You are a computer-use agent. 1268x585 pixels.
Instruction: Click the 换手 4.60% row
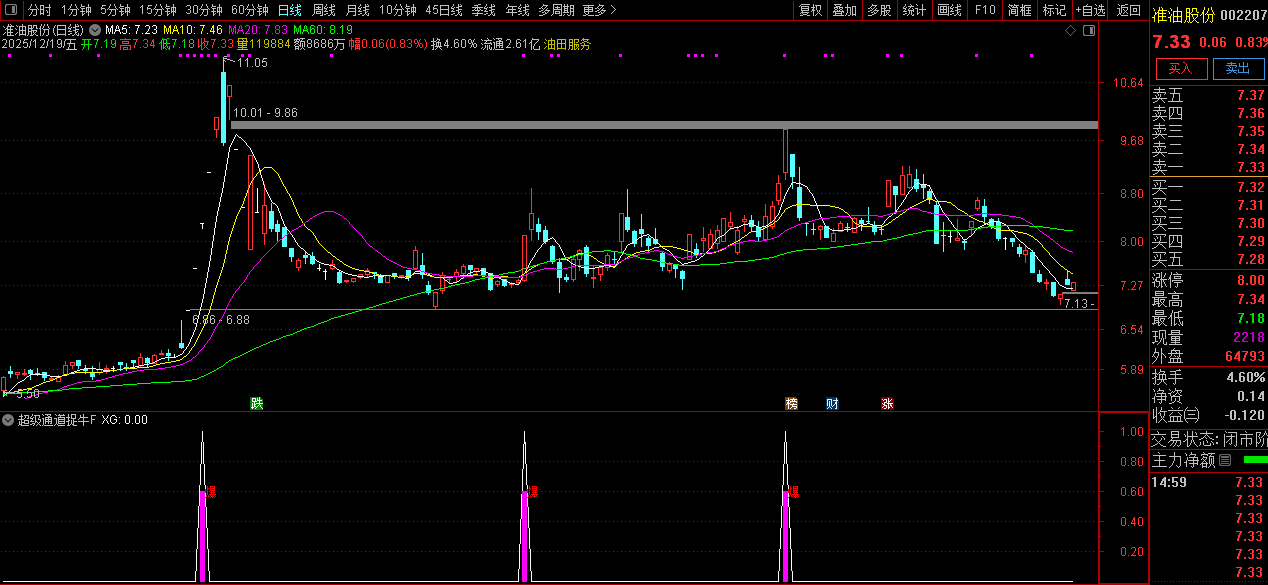(x=1208, y=377)
